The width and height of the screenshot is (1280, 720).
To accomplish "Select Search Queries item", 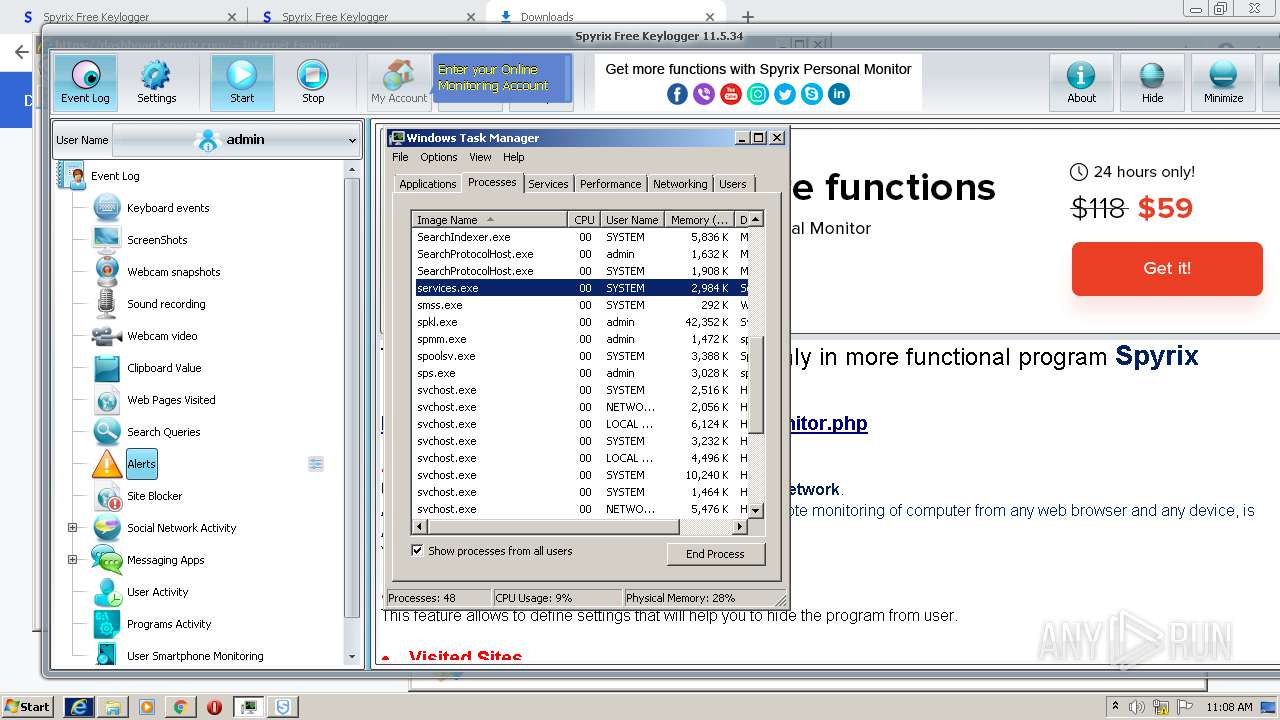I will [x=163, y=432].
